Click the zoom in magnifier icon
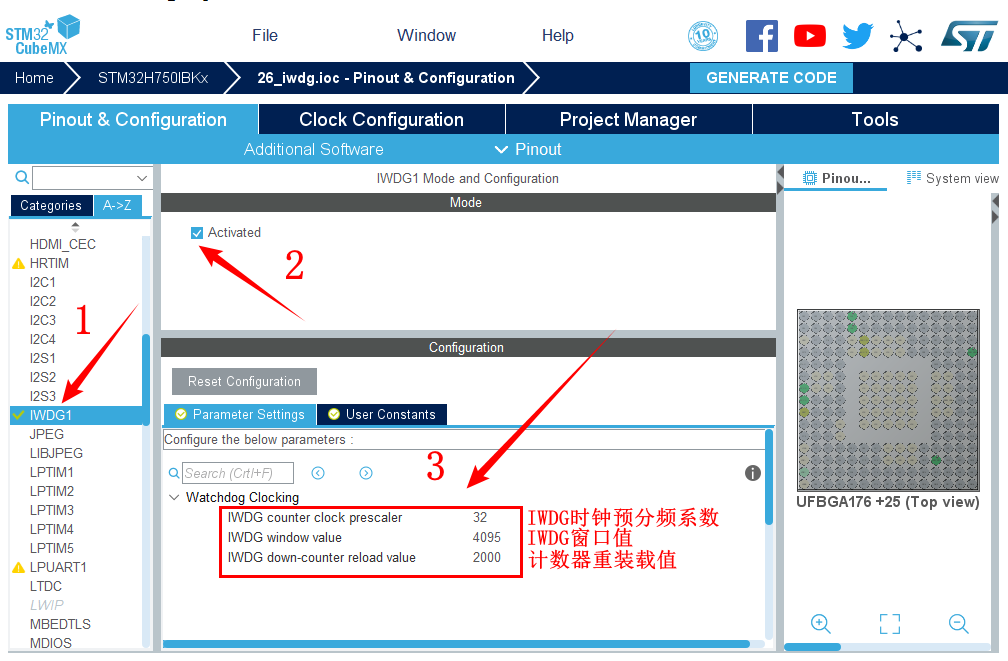 point(821,624)
